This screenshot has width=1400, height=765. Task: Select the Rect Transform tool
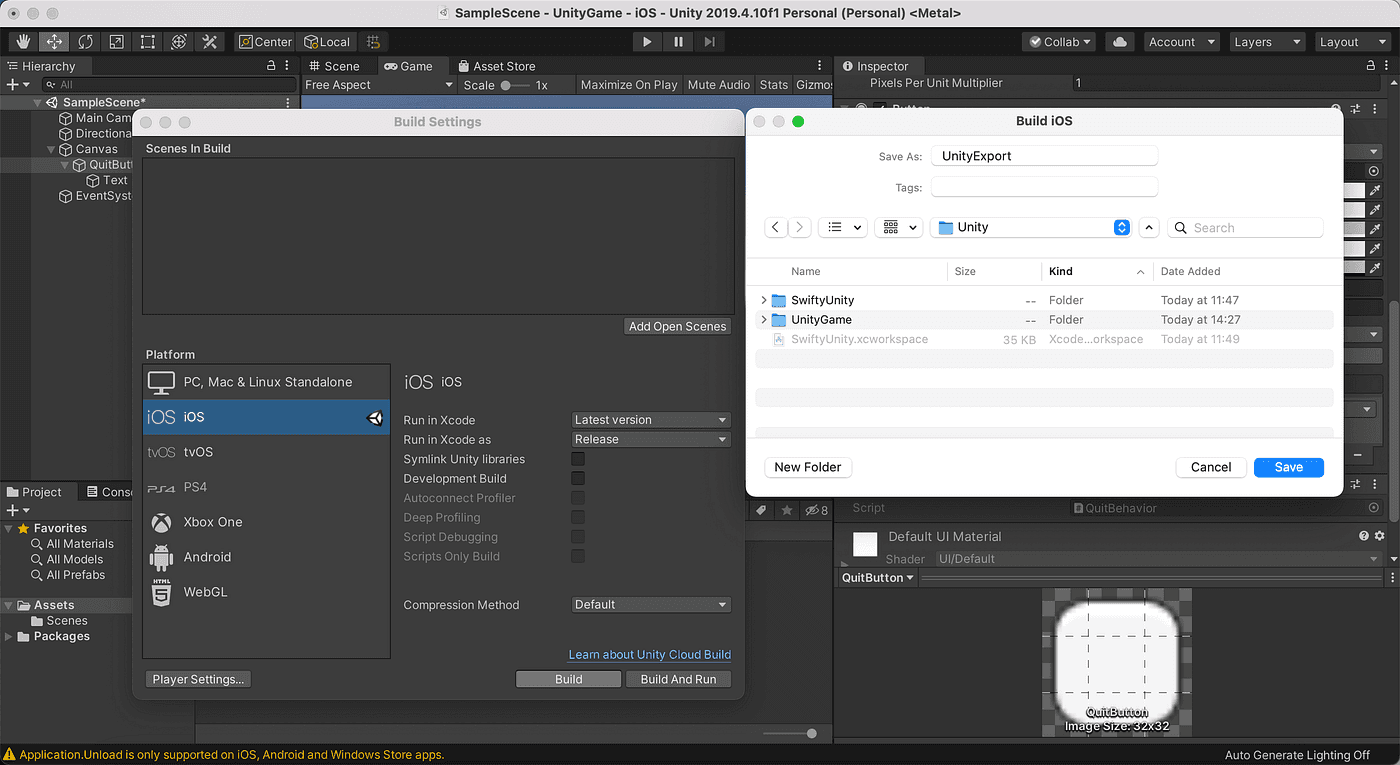click(148, 42)
